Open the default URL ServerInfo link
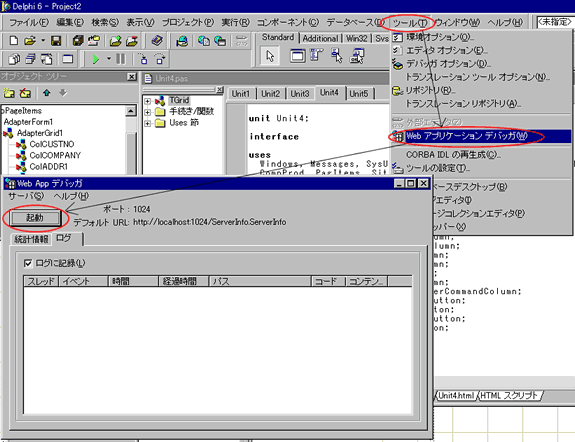The height and width of the screenshot is (442, 575). (209, 222)
